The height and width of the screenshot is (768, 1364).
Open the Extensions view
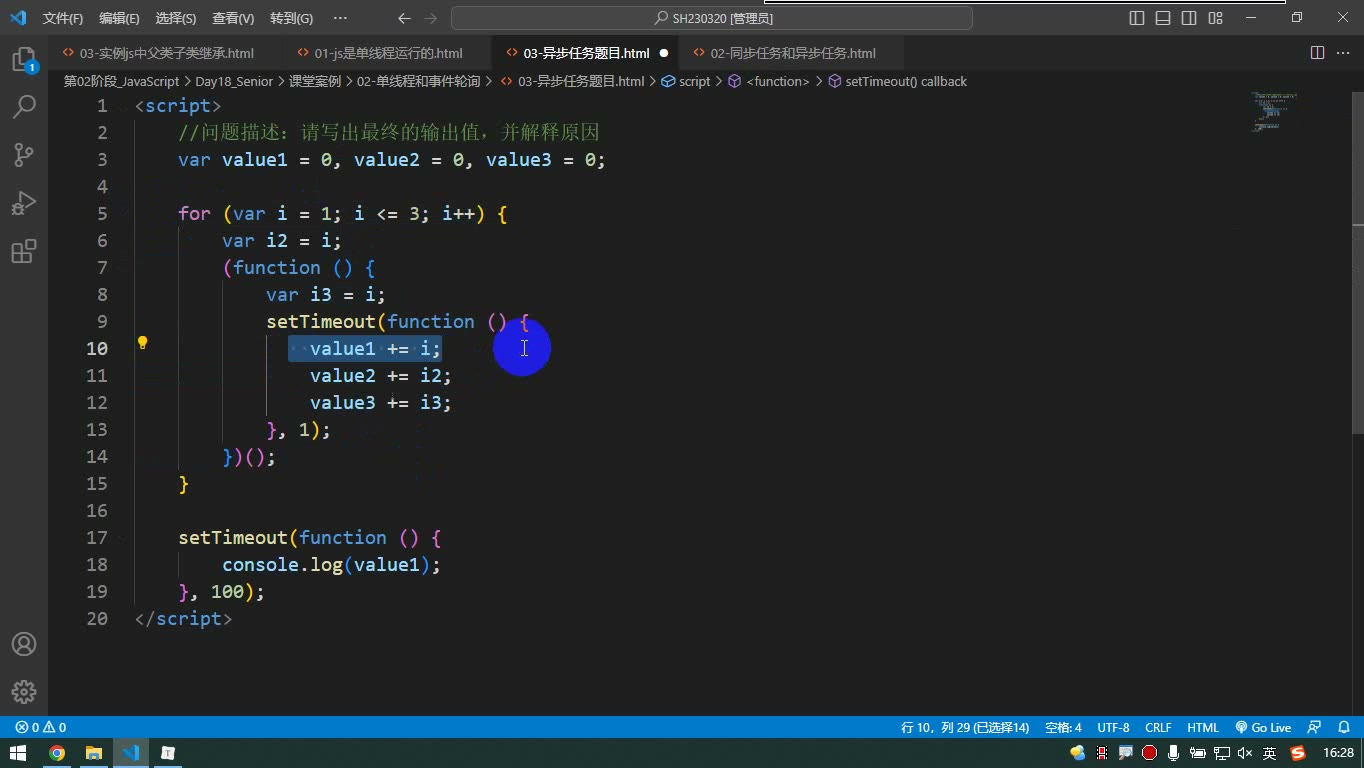(x=24, y=251)
